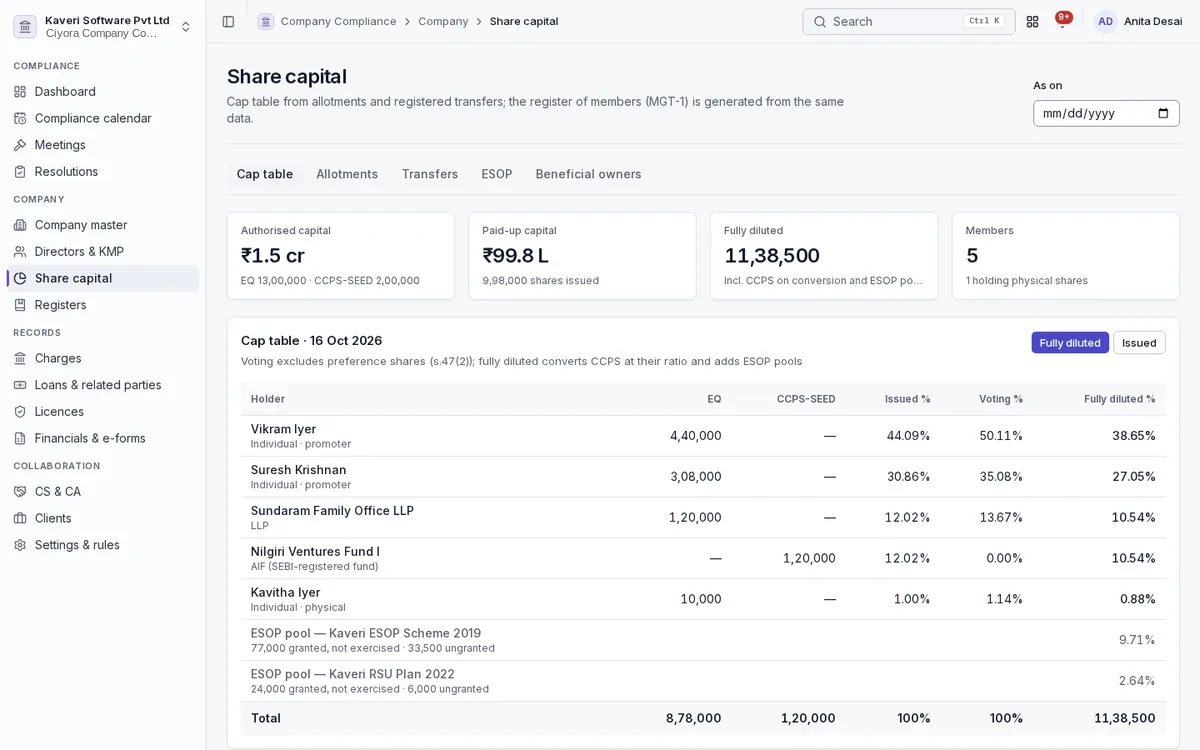Click the Company breadcrumb link

tap(443, 21)
